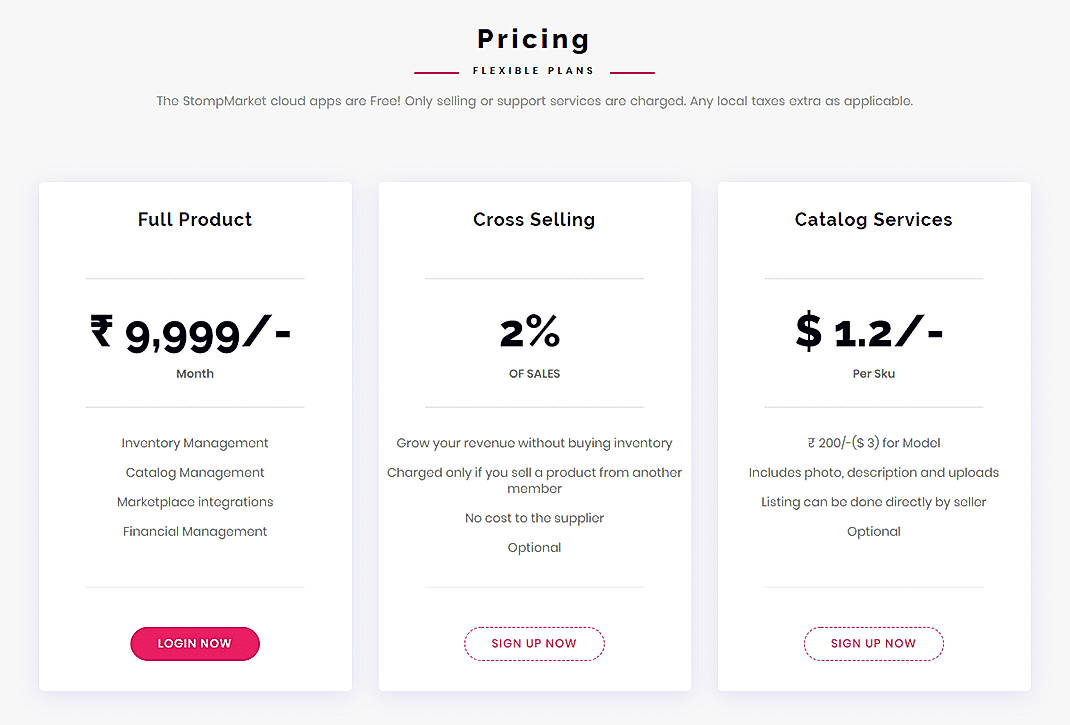The width and height of the screenshot is (1070, 725).
Task: Click SIGN UP NOW under Cross Selling
Action: click(x=534, y=643)
